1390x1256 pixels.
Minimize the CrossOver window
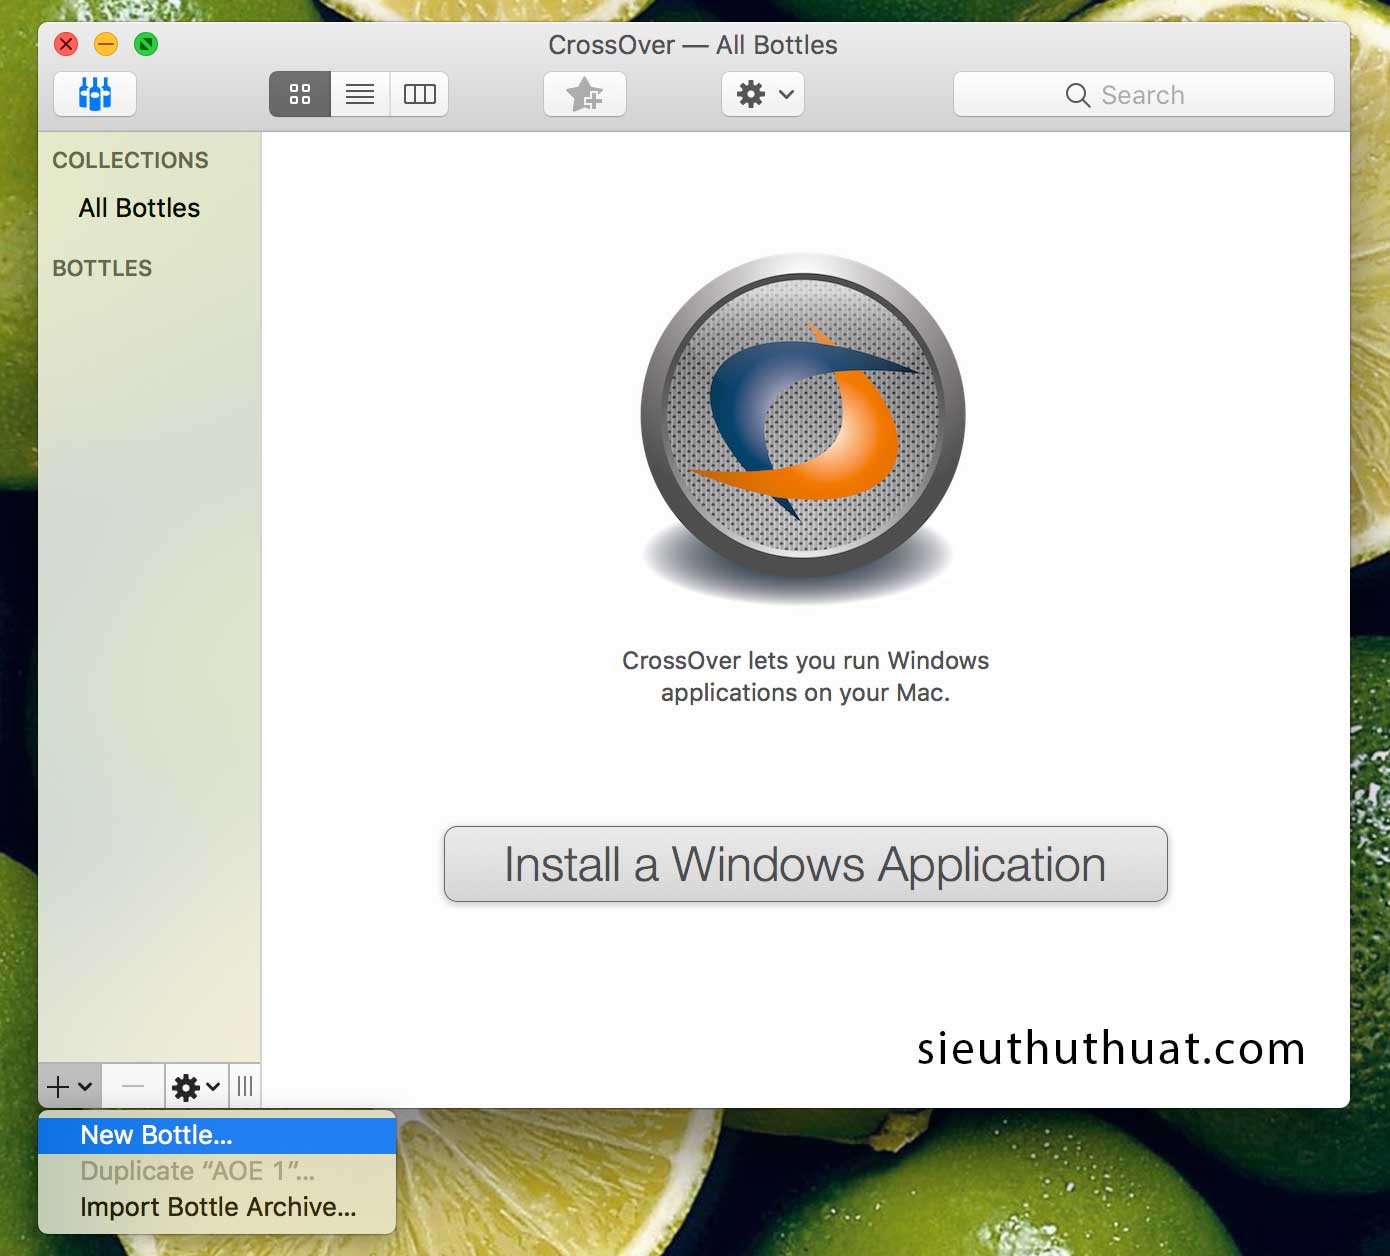106,44
